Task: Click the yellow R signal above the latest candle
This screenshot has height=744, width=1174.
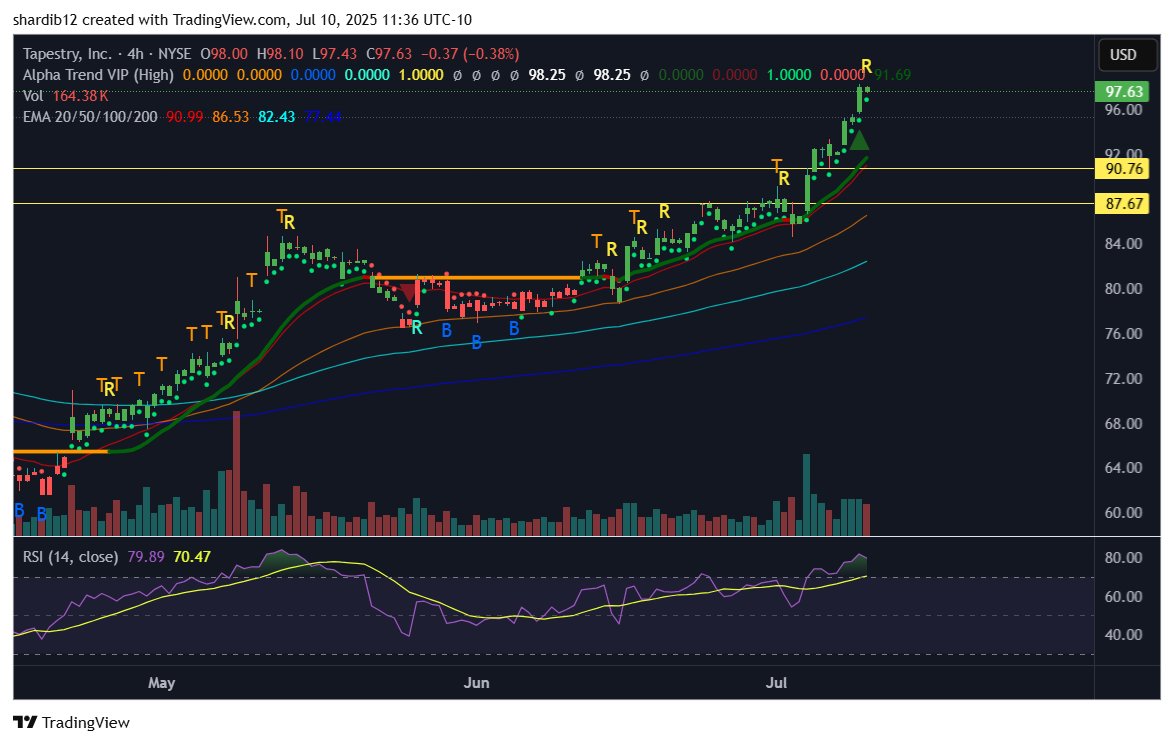Action: 866,66
